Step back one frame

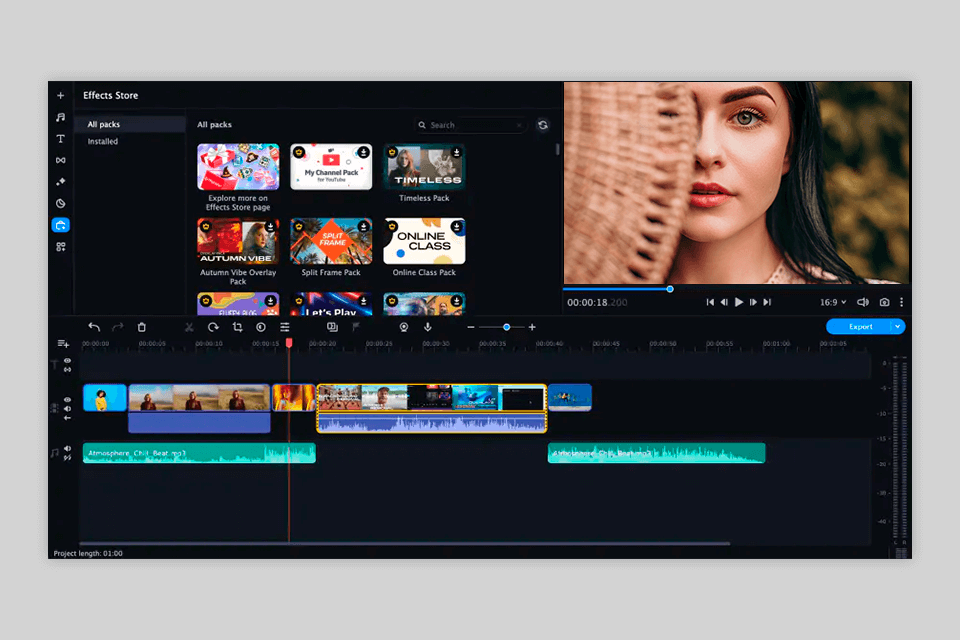[x=724, y=302]
